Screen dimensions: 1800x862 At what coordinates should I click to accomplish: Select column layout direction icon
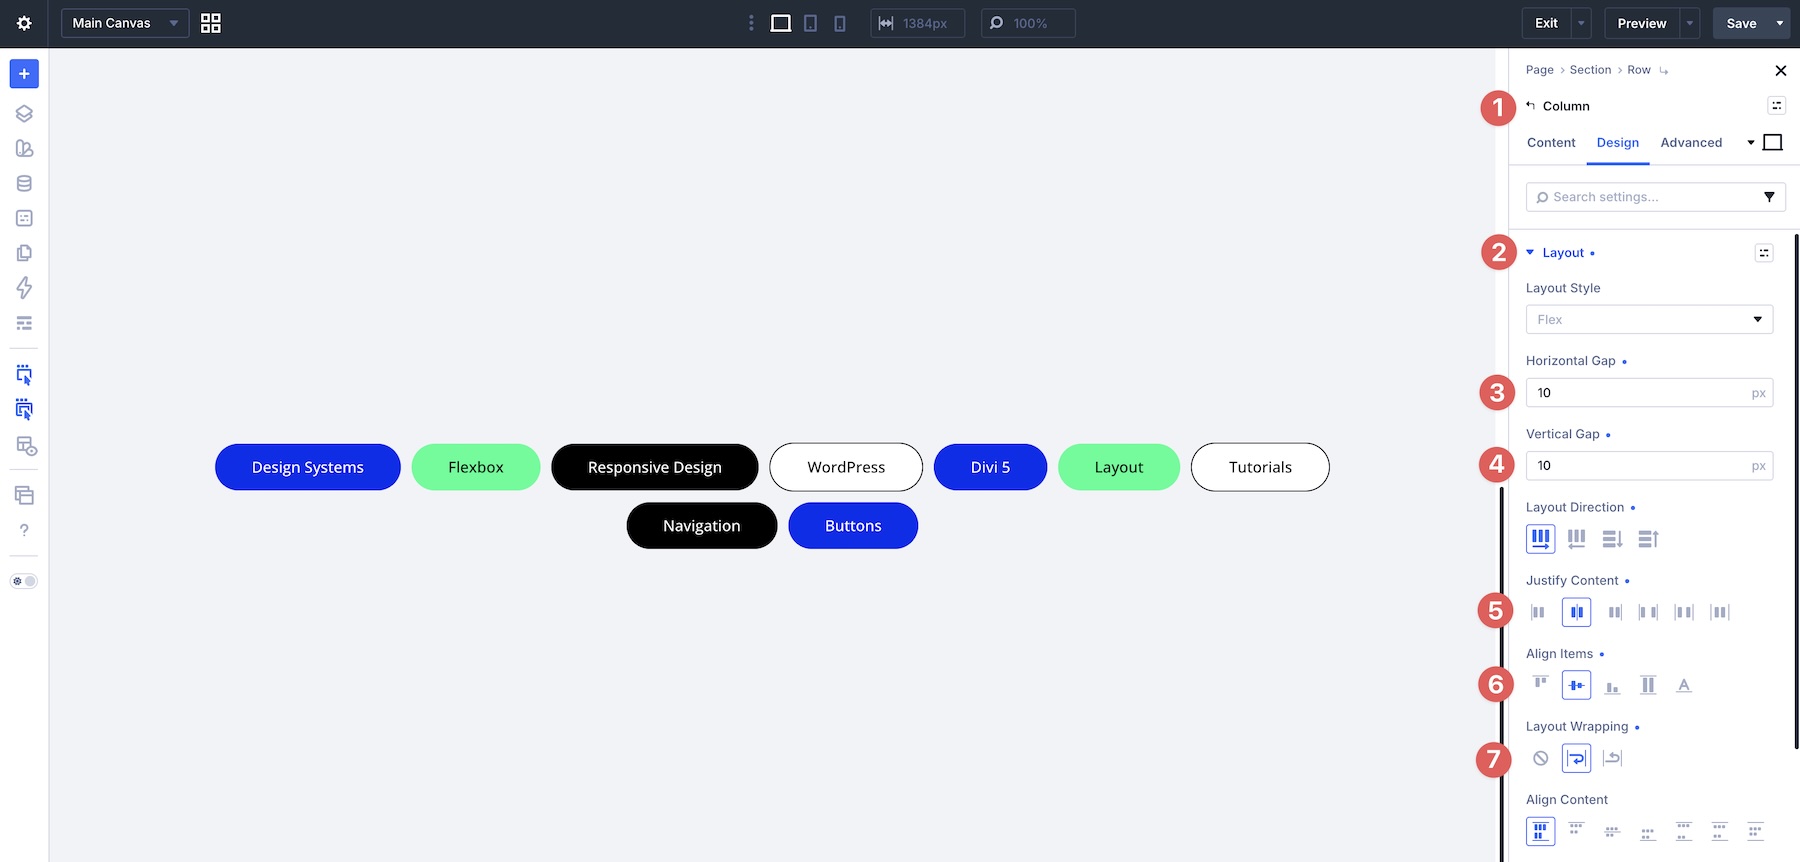click(x=1612, y=539)
